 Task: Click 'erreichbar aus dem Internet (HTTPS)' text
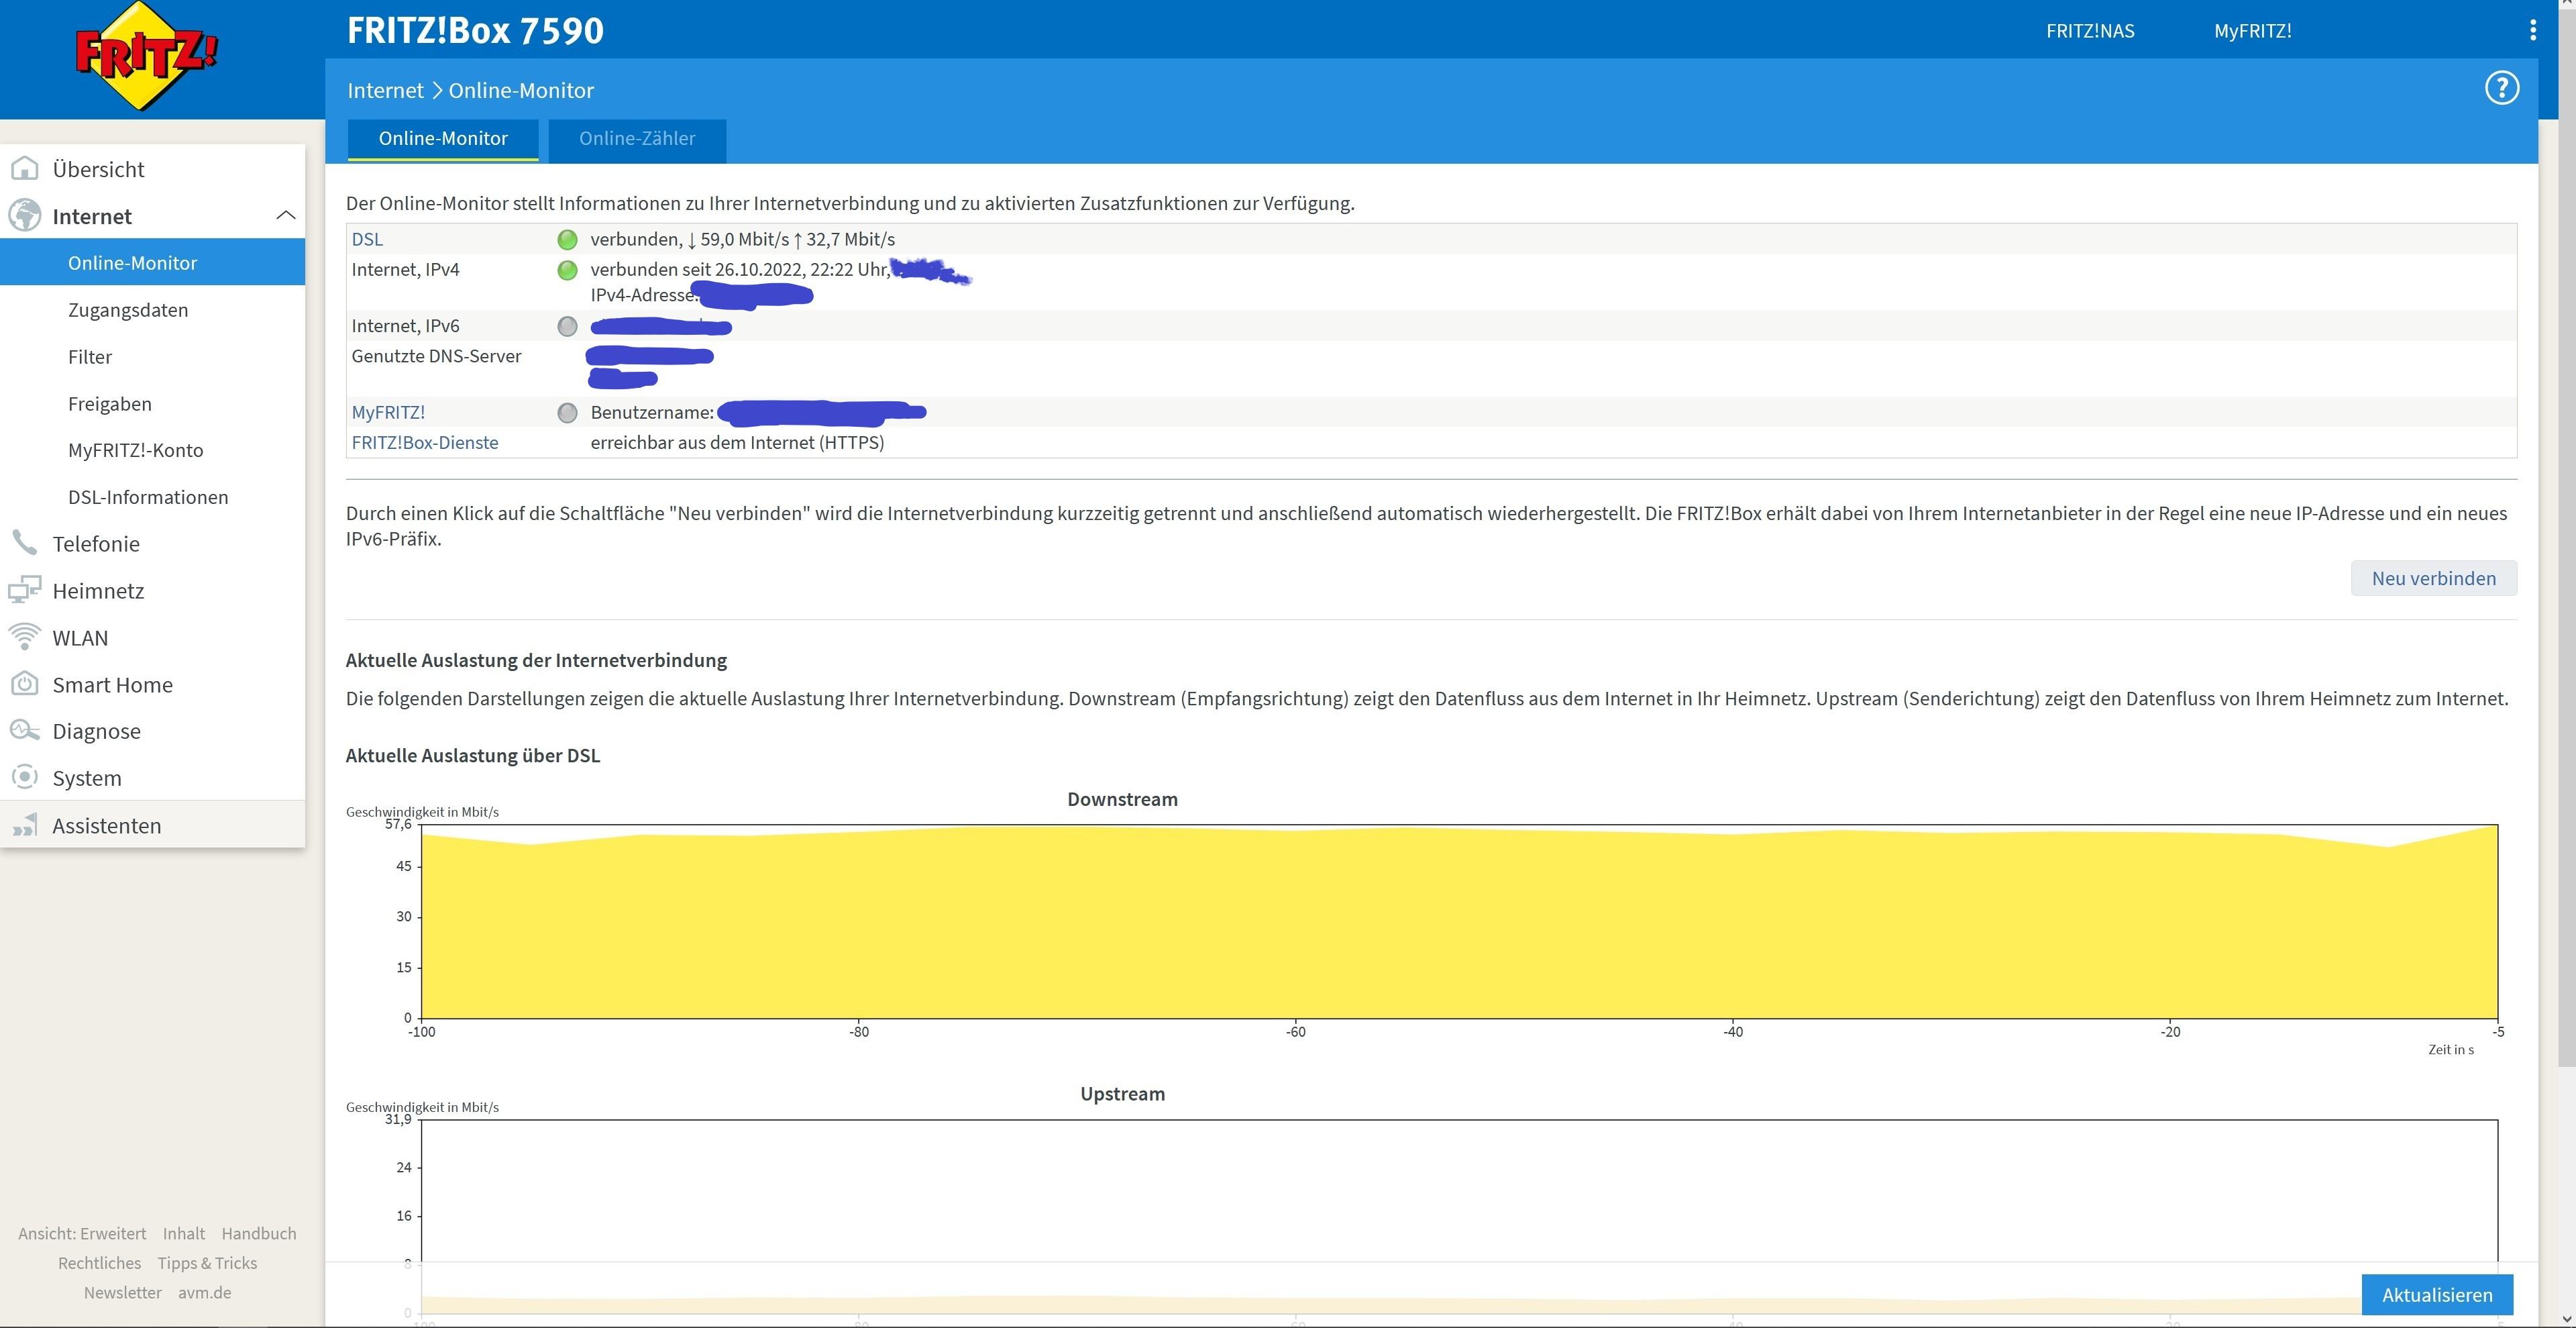[737, 442]
